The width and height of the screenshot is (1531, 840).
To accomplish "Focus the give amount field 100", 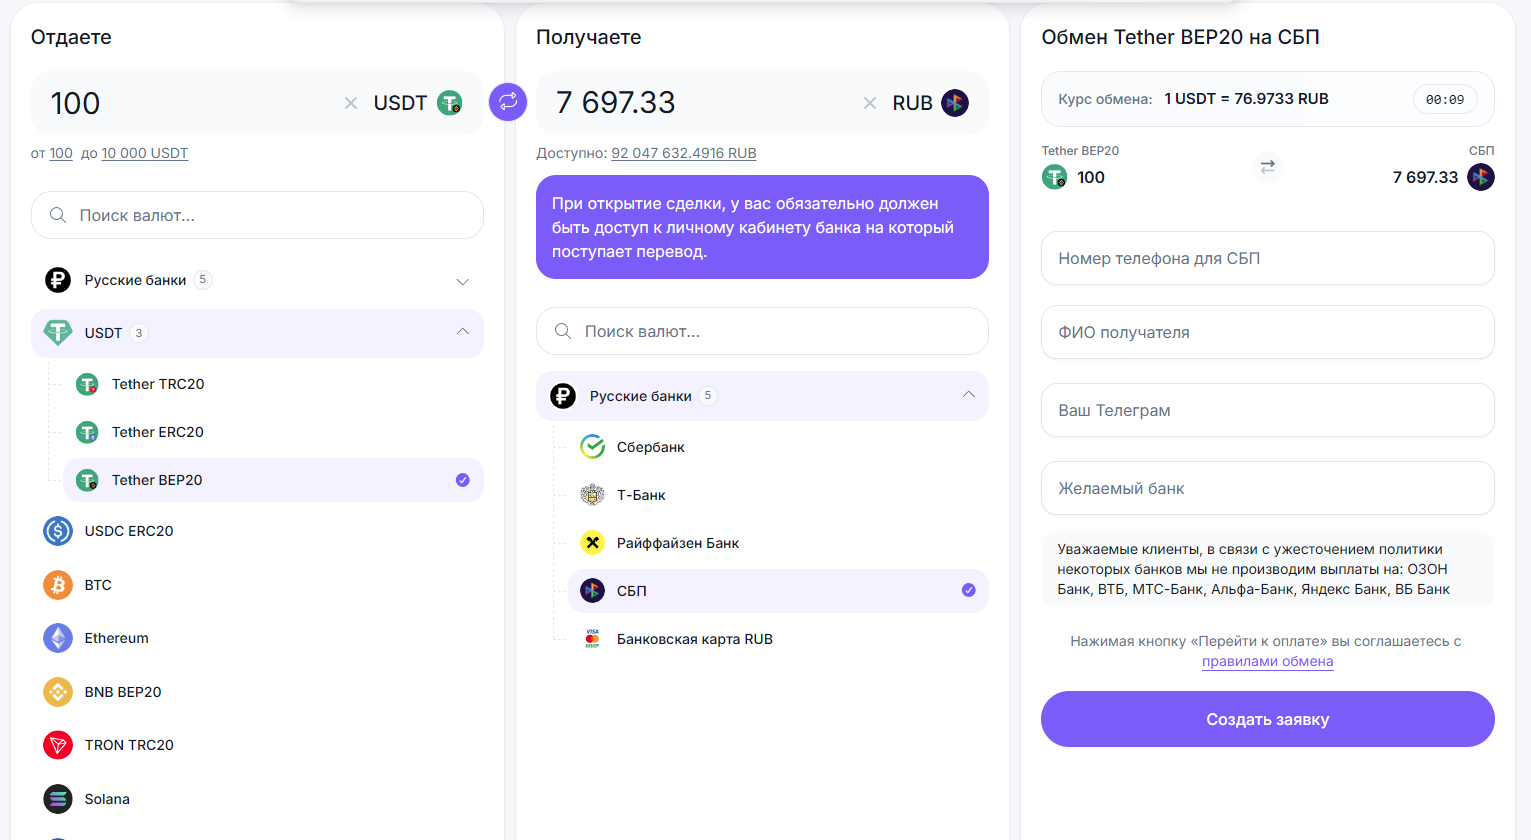I will (190, 103).
